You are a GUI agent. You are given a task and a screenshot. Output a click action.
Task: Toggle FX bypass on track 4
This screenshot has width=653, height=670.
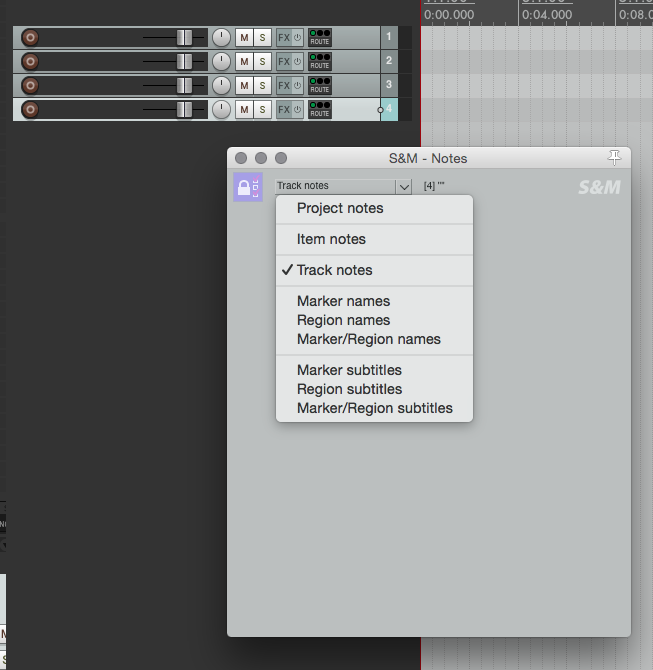pyautogui.click(x=298, y=109)
